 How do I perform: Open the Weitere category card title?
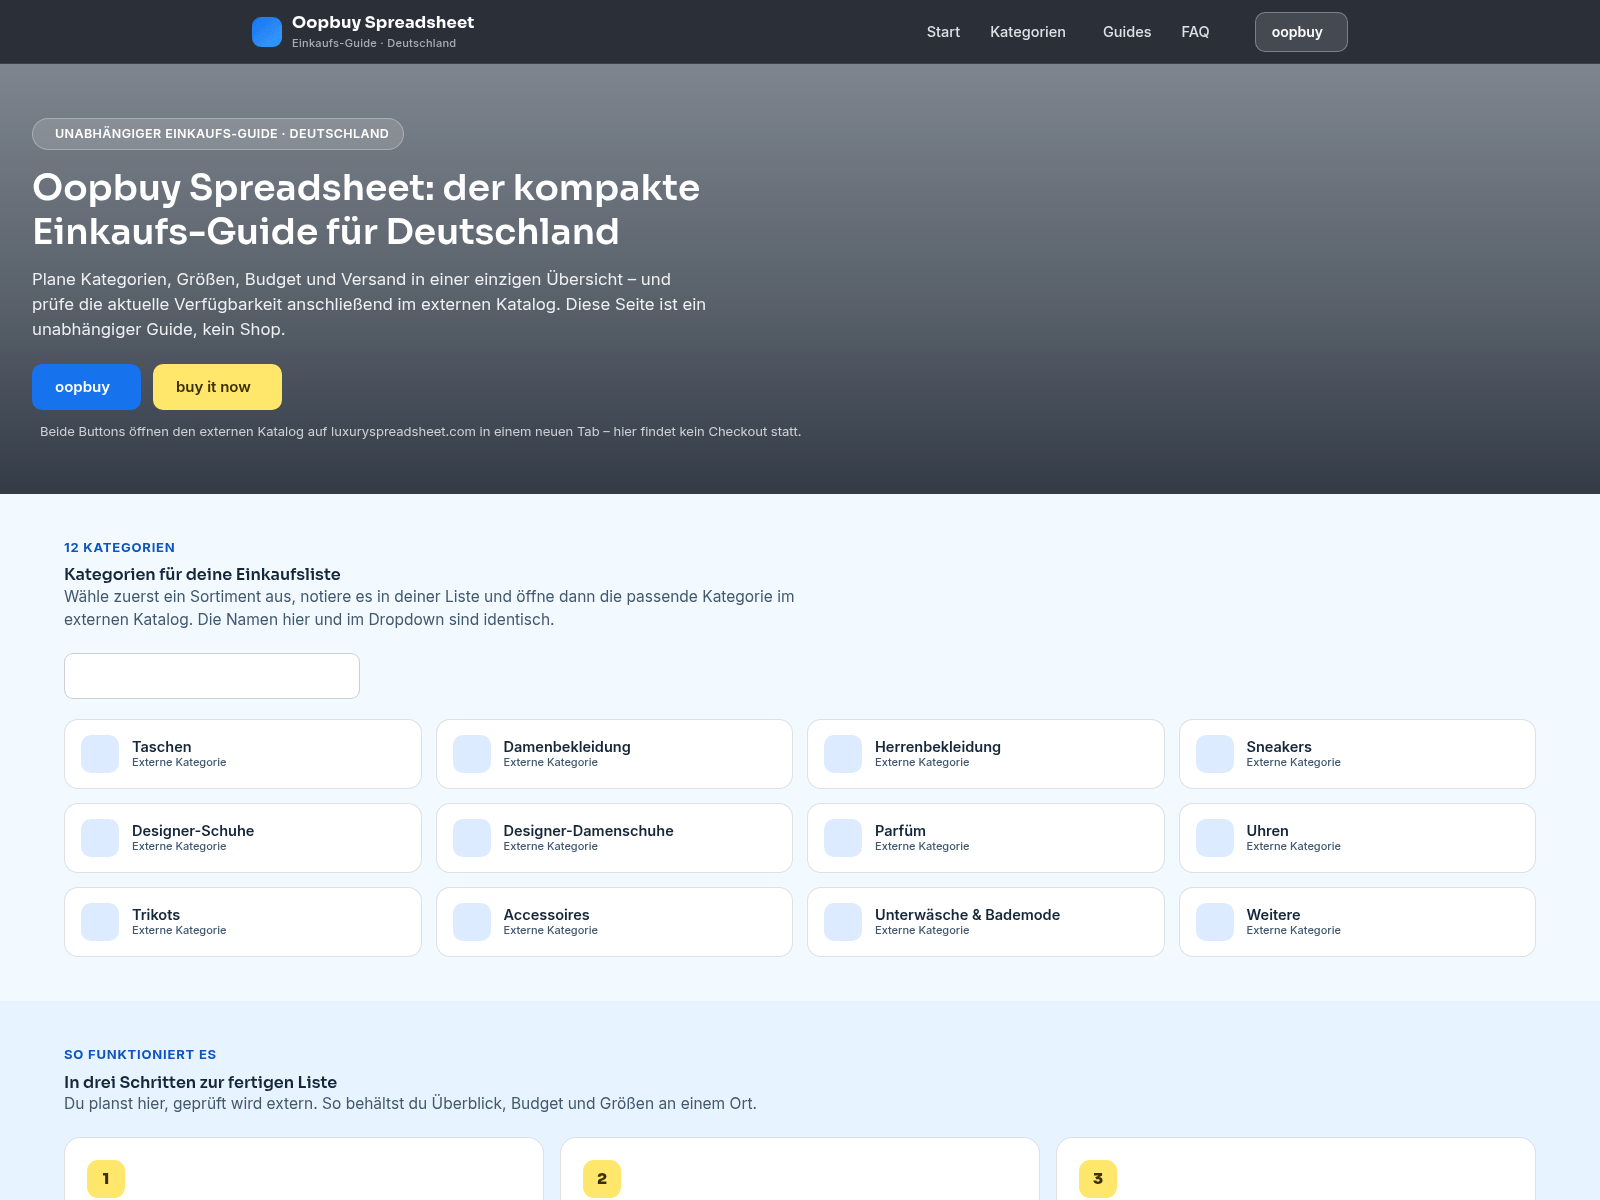(x=1273, y=915)
